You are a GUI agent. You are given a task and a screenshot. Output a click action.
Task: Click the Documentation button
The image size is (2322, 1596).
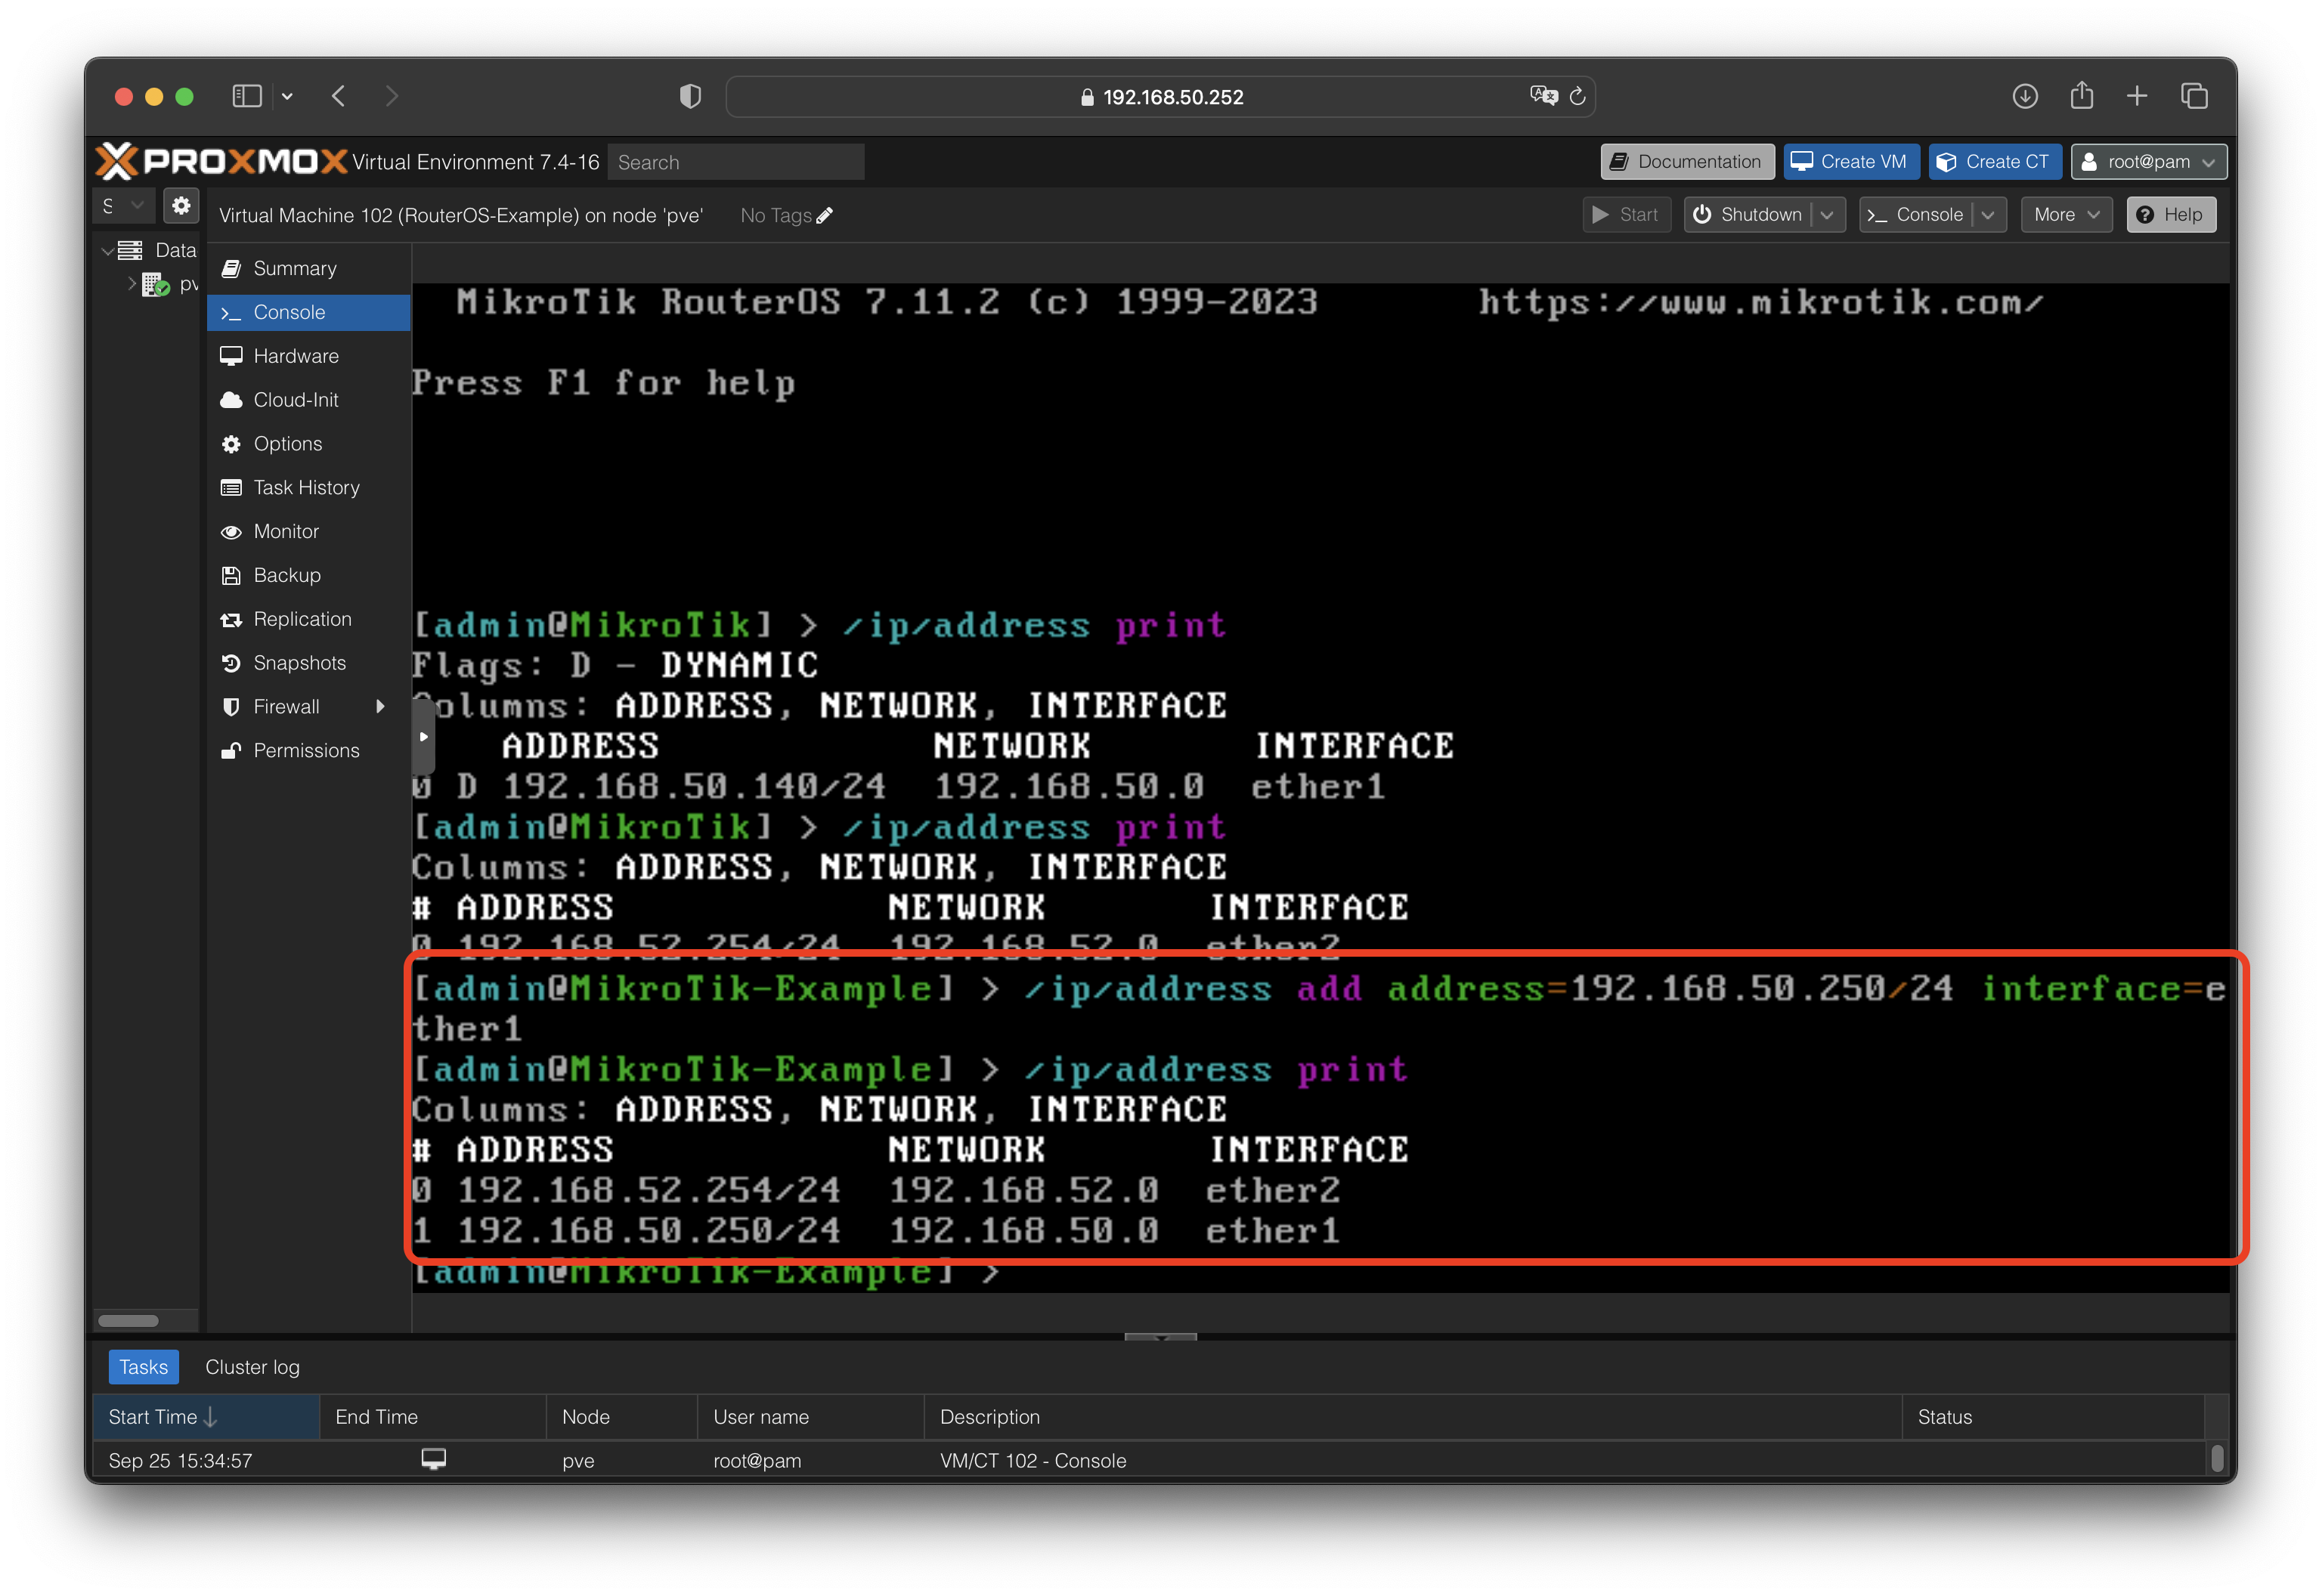[x=1687, y=162]
